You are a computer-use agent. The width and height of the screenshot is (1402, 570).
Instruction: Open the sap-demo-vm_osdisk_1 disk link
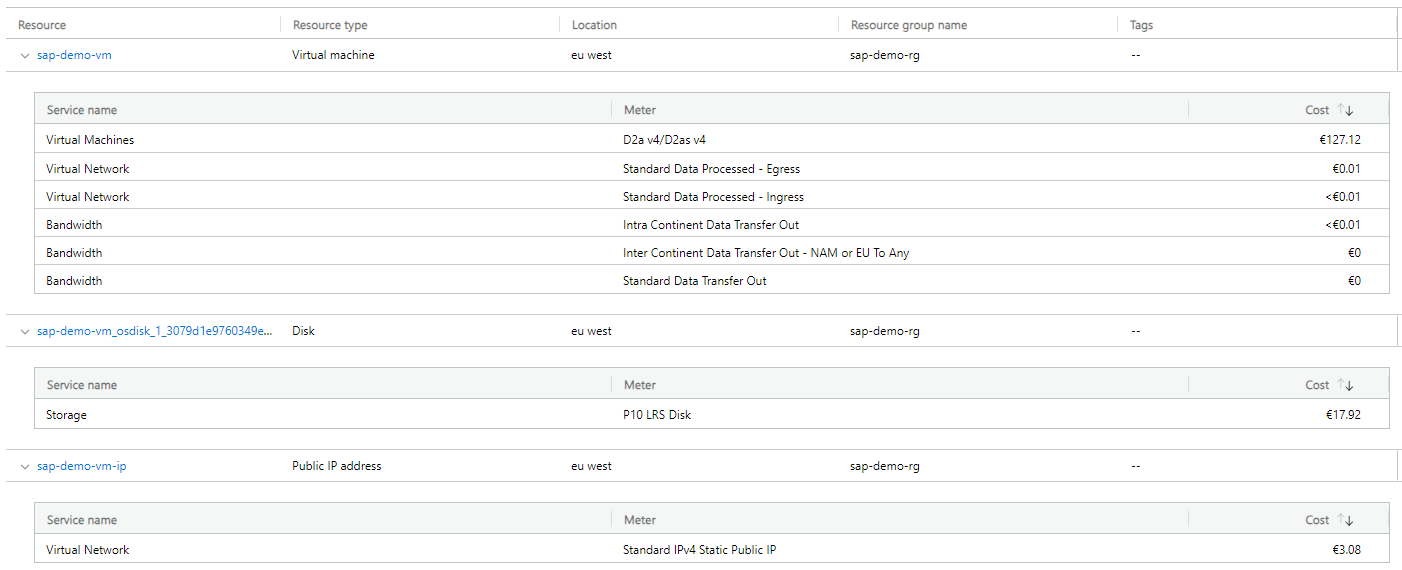(154, 331)
